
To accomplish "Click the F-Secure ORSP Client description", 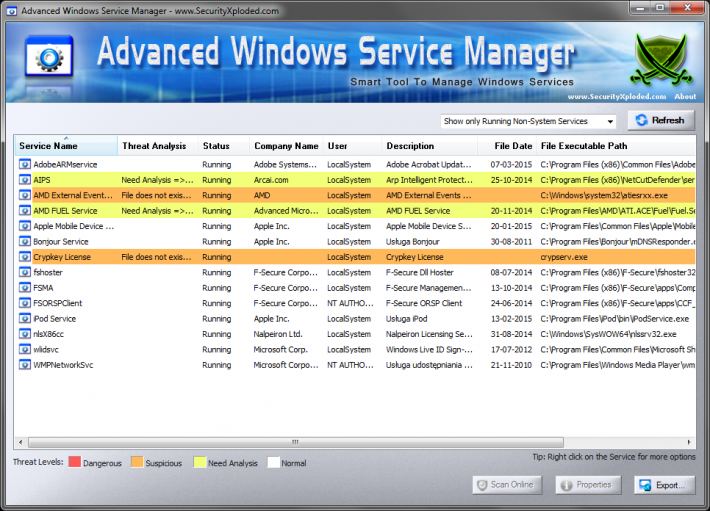I will [x=424, y=303].
